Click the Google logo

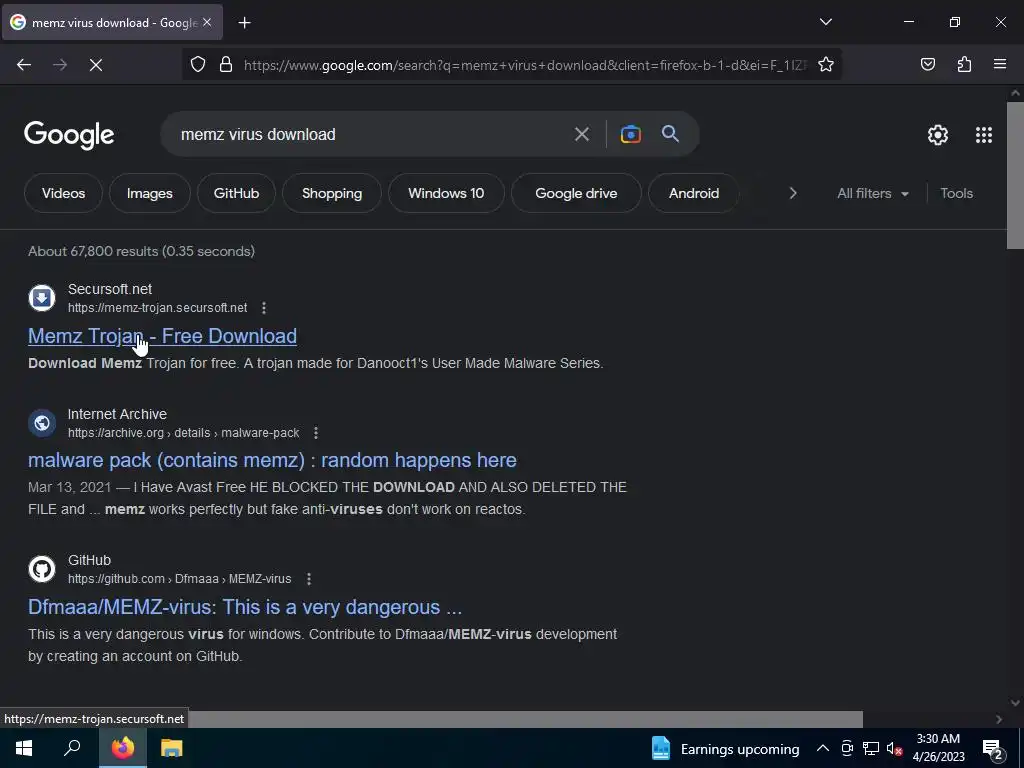[x=69, y=135]
